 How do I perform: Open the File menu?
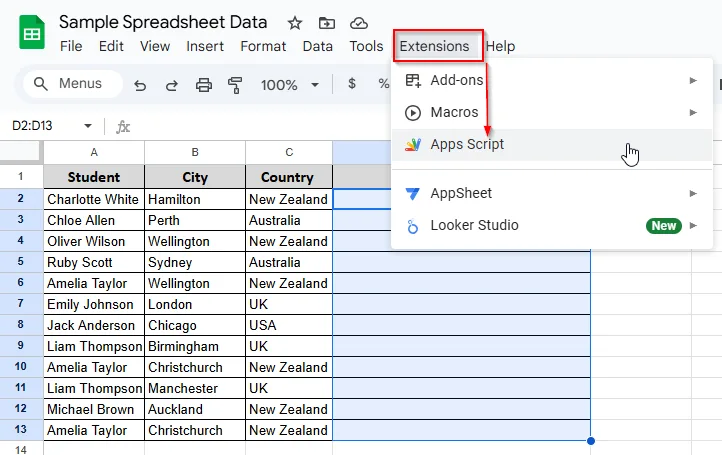(71, 46)
